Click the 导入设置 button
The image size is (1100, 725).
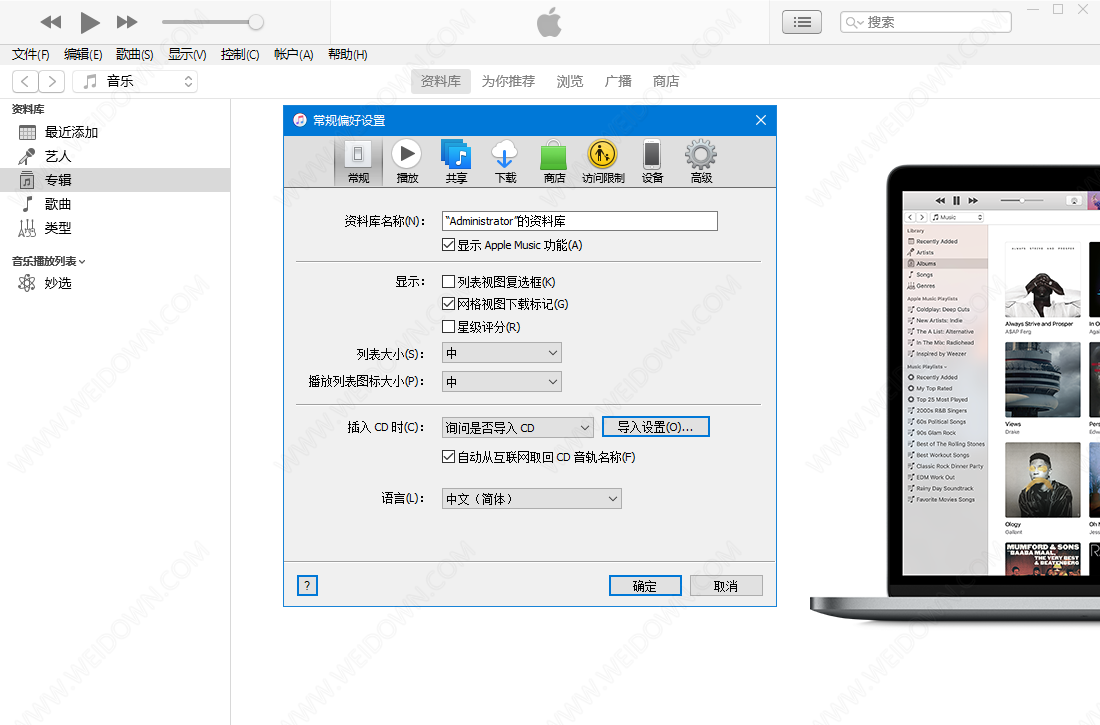[x=656, y=427]
